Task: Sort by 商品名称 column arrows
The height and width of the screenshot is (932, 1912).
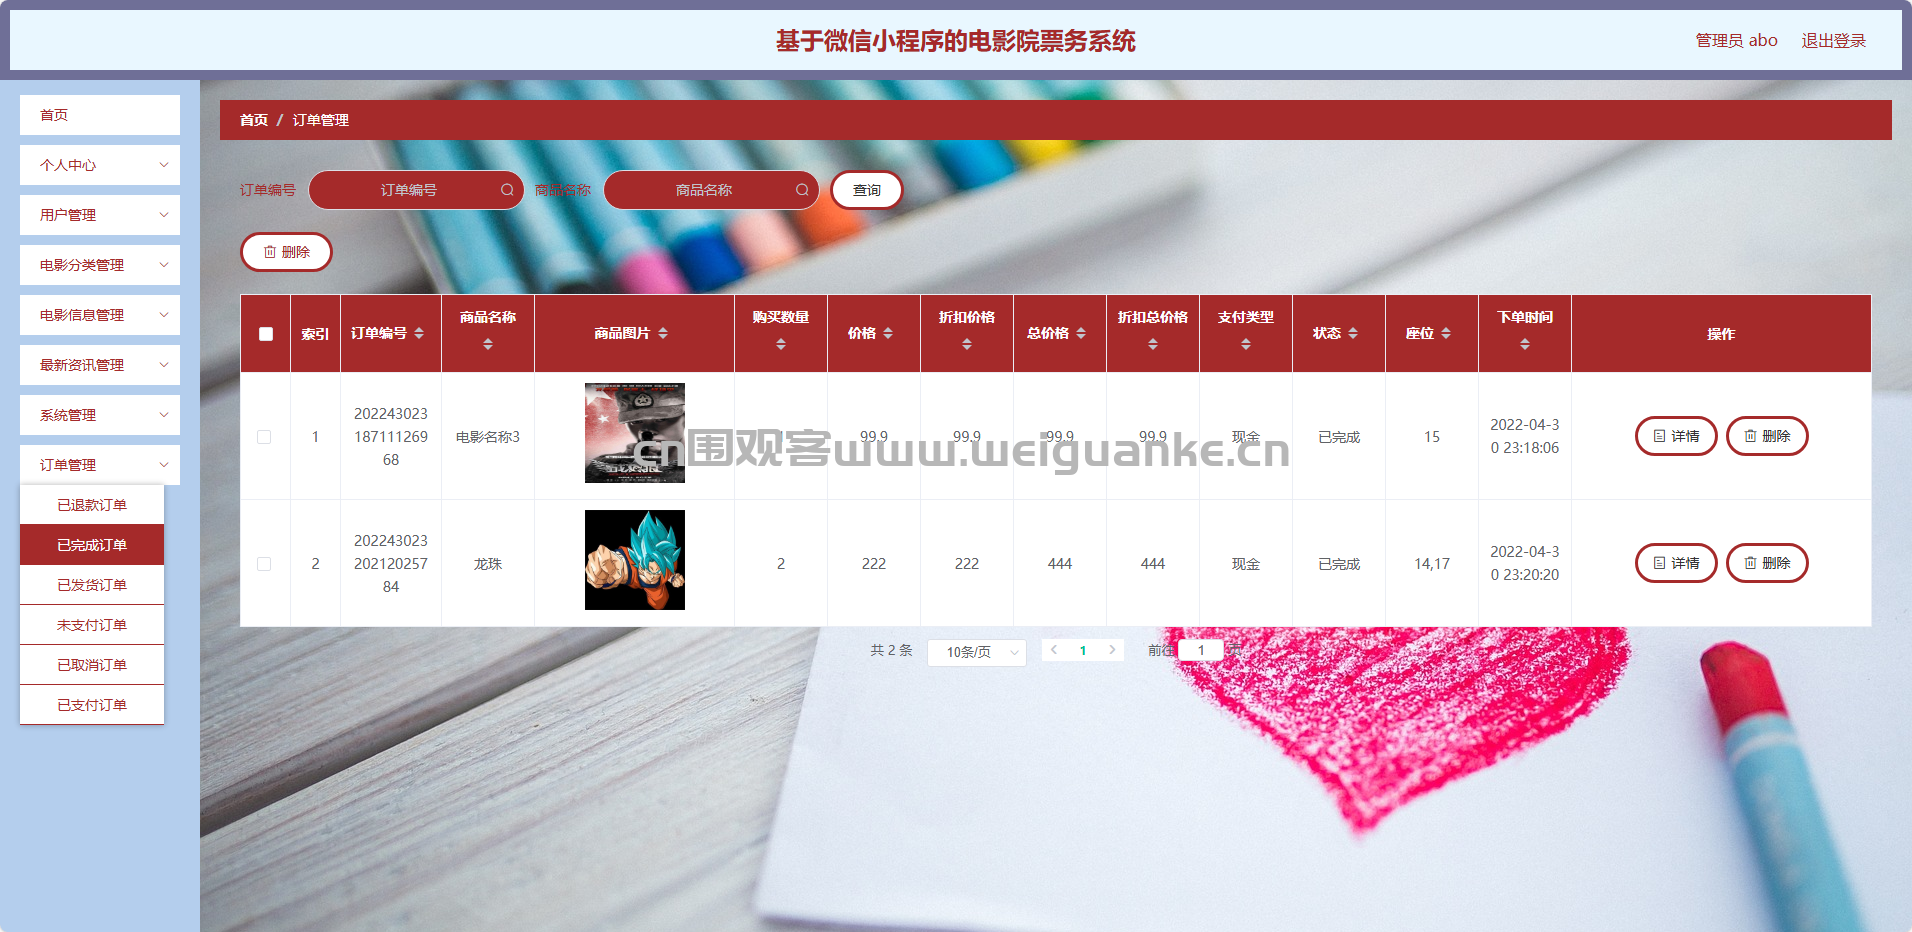Action: [x=488, y=344]
